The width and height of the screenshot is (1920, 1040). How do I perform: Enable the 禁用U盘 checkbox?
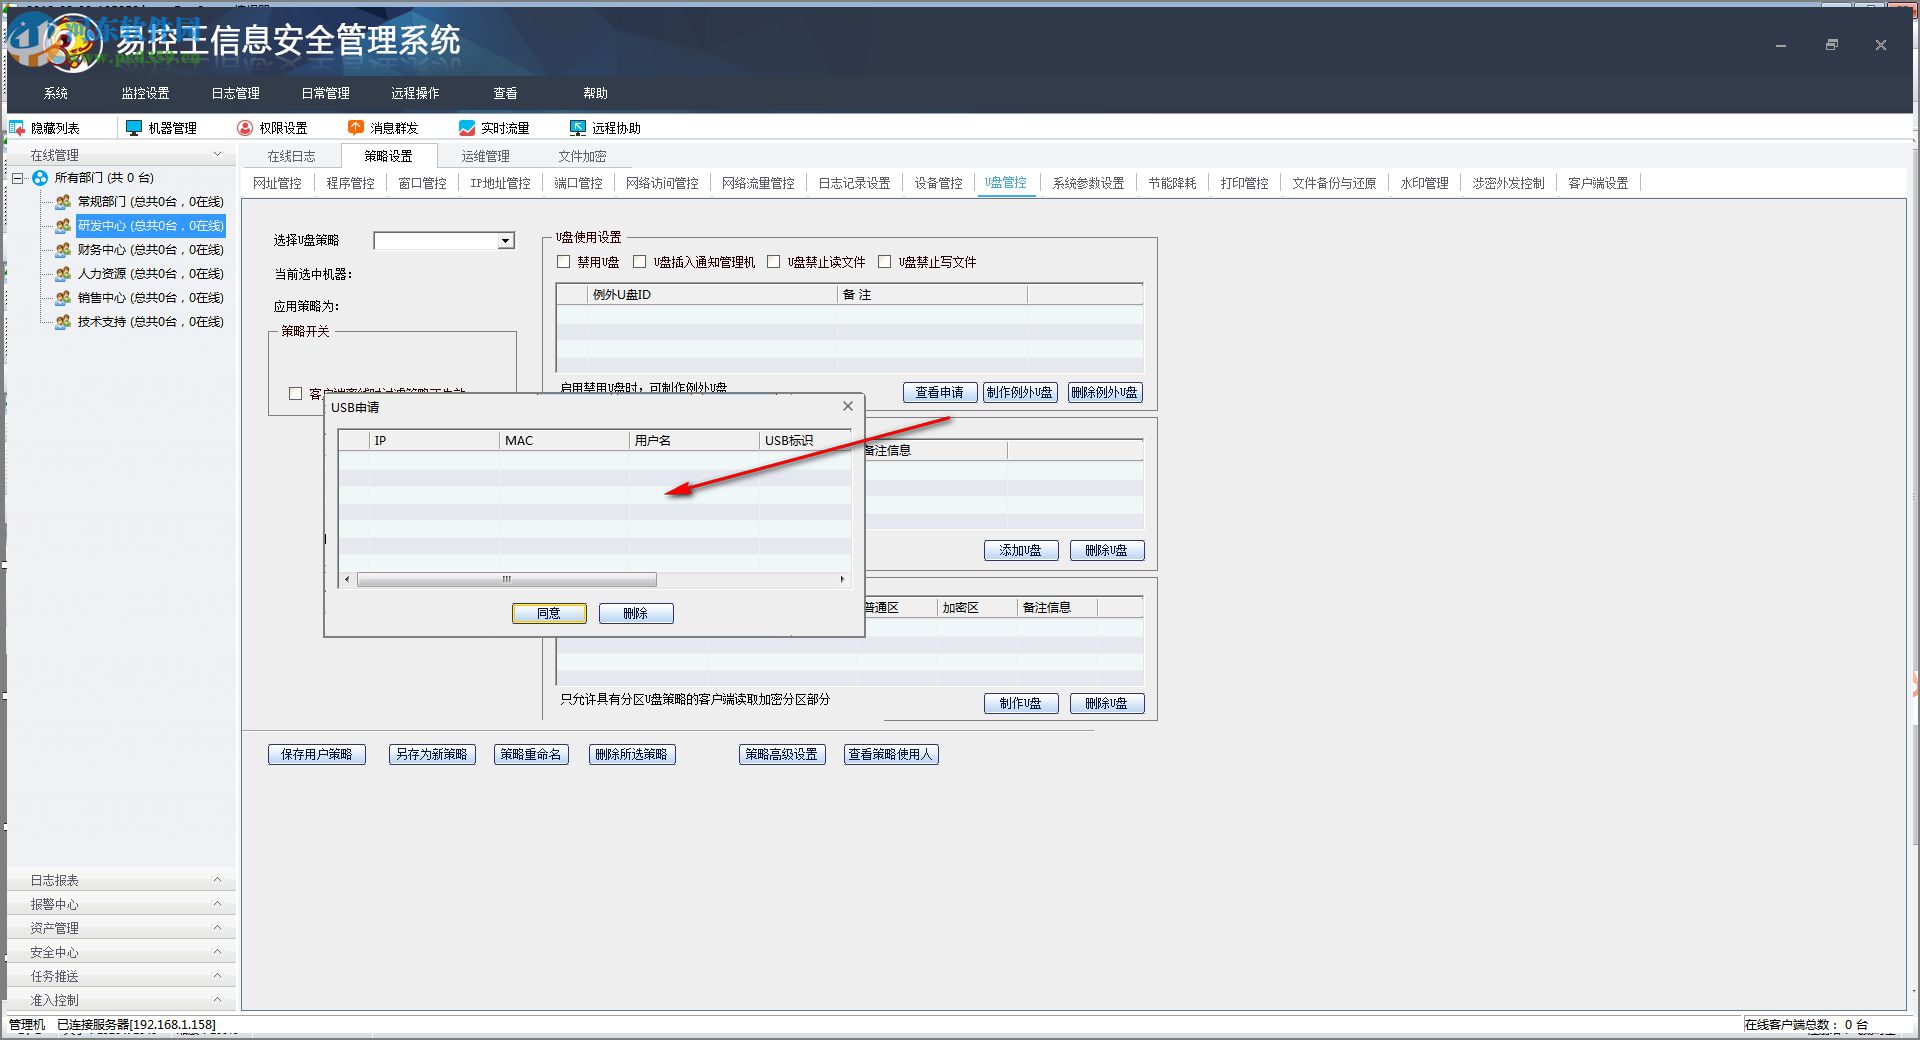coord(564,262)
